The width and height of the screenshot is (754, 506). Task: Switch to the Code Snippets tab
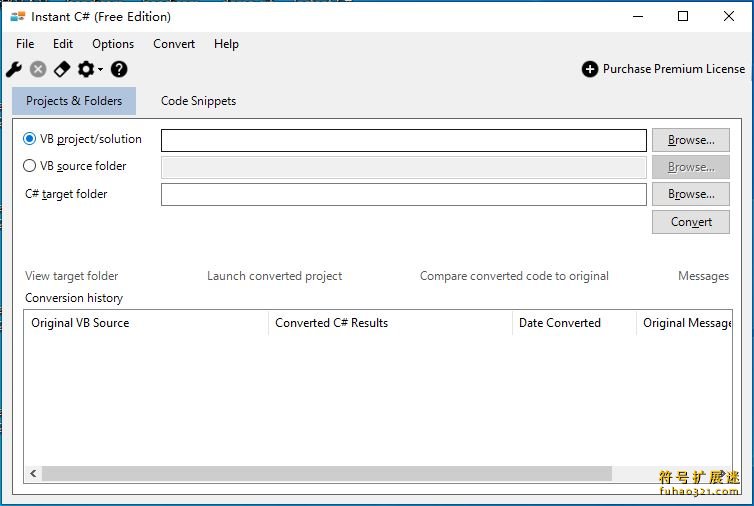(198, 101)
